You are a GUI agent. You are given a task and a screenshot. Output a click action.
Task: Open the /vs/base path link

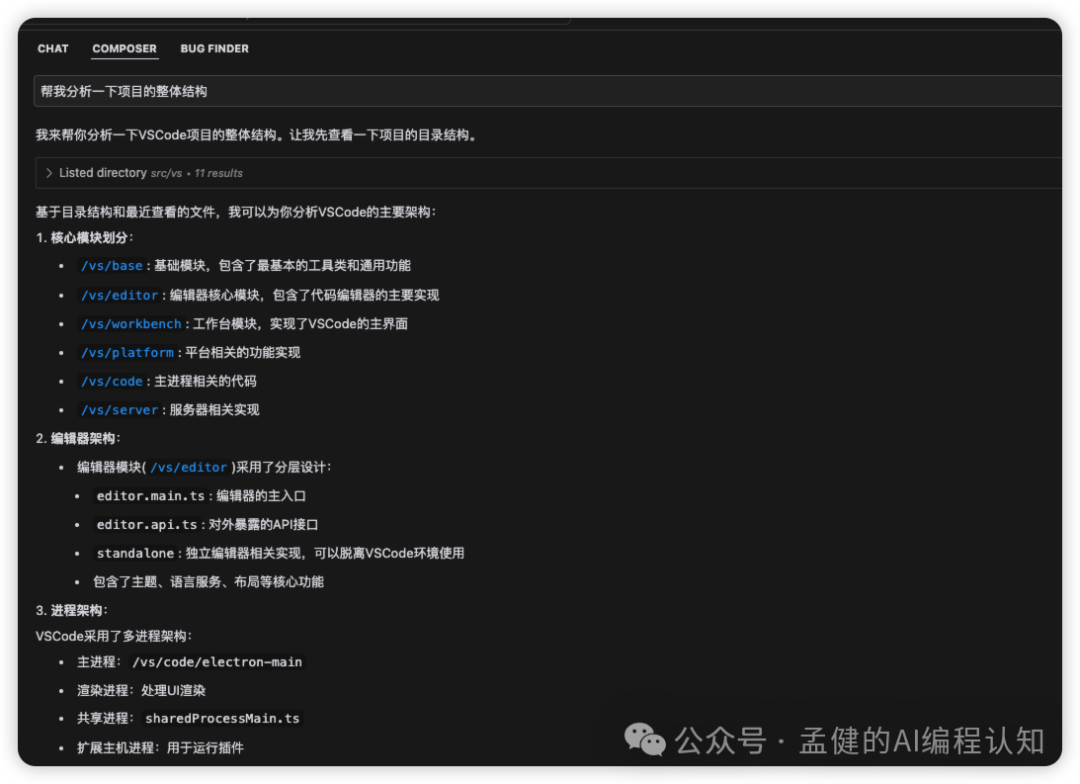(112, 266)
